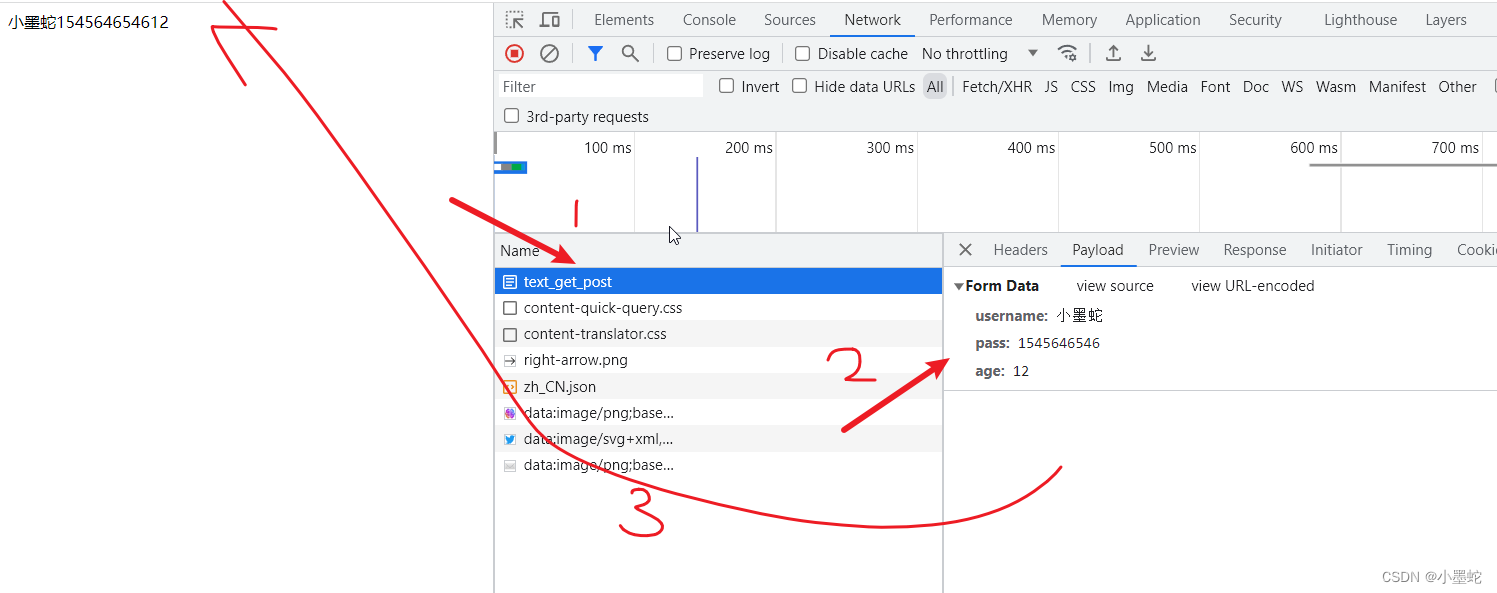Check the Invert filter checkbox
1497x593 pixels.
727,86
